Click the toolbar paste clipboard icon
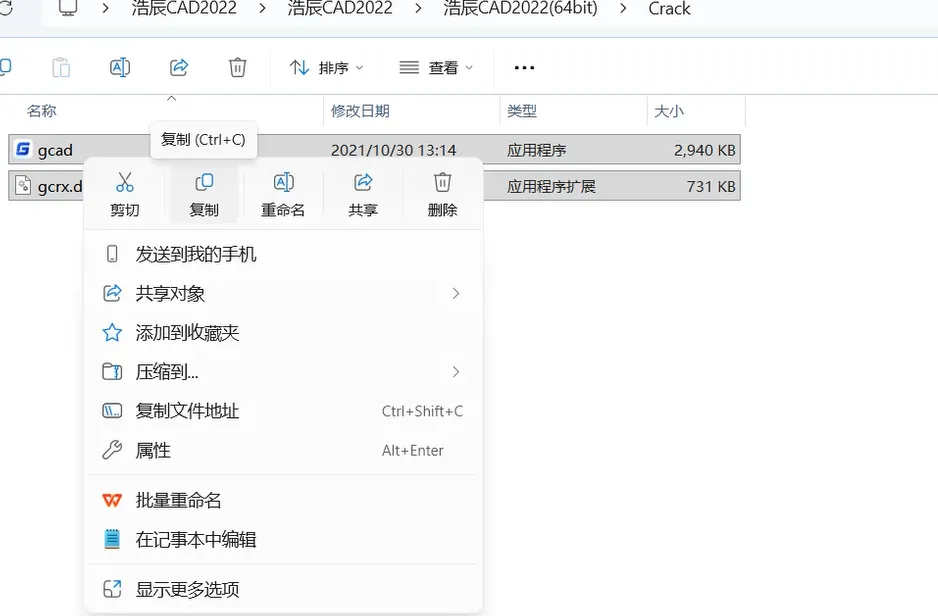The height and width of the screenshot is (616, 938). pyautogui.click(x=61, y=68)
